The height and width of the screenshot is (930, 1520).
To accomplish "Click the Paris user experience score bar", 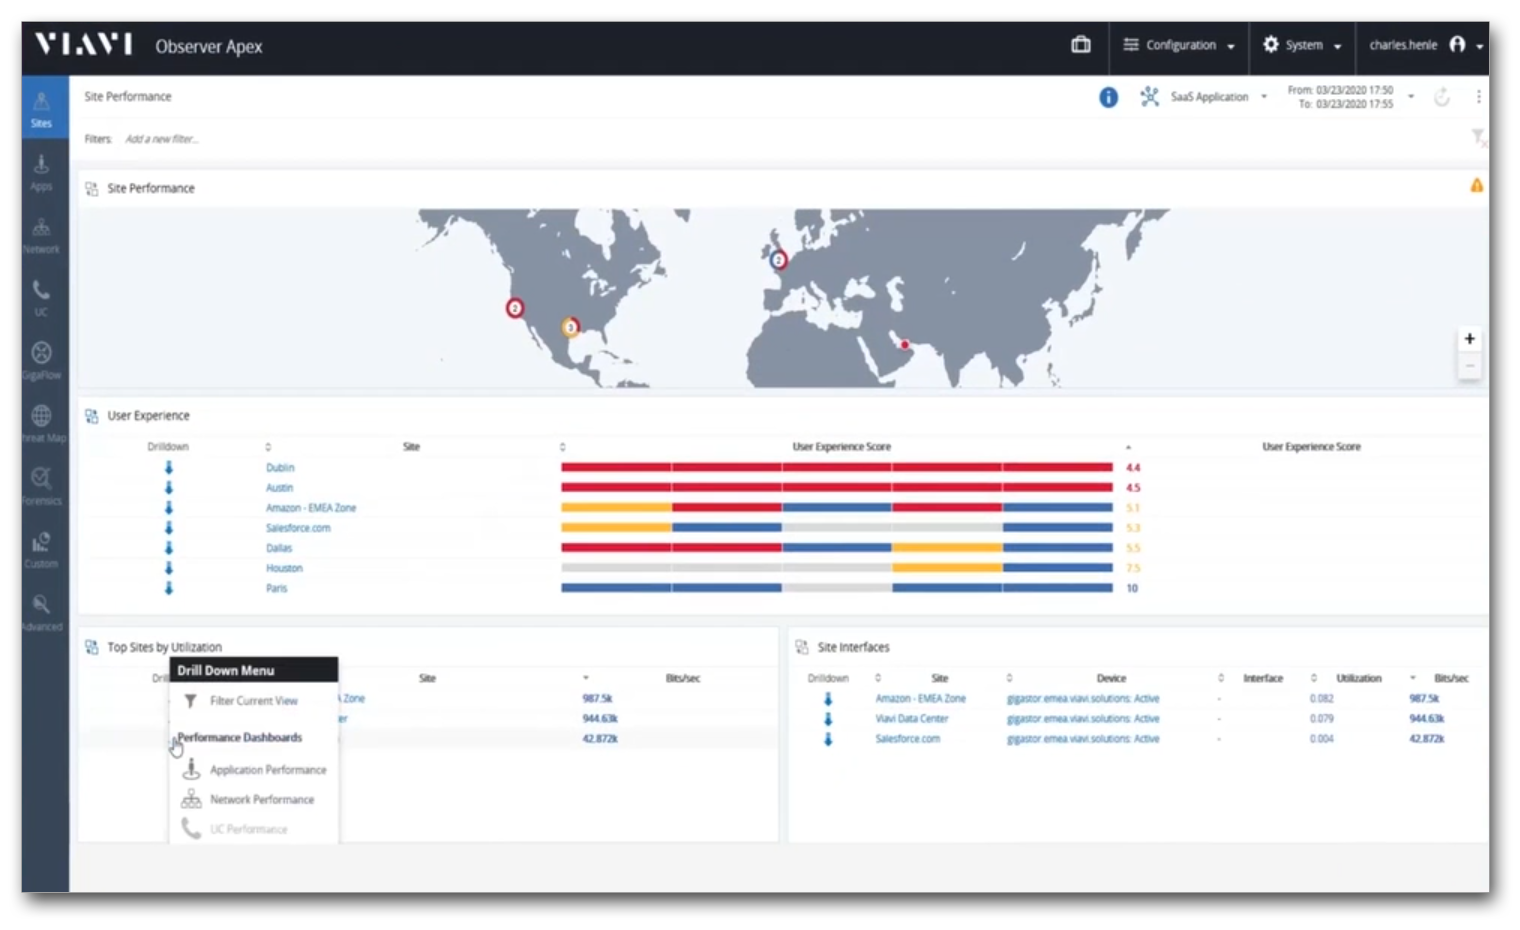I will tap(837, 588).
